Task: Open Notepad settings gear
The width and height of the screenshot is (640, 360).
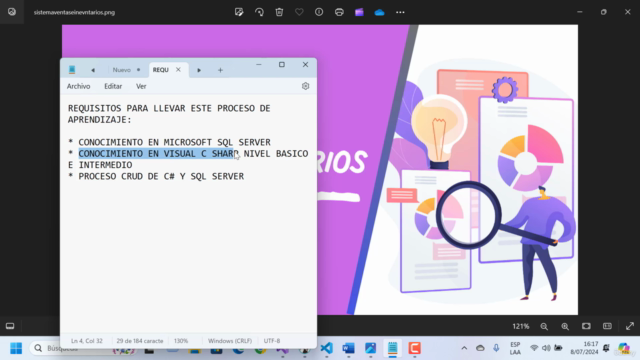Action: tap(305, 86)
